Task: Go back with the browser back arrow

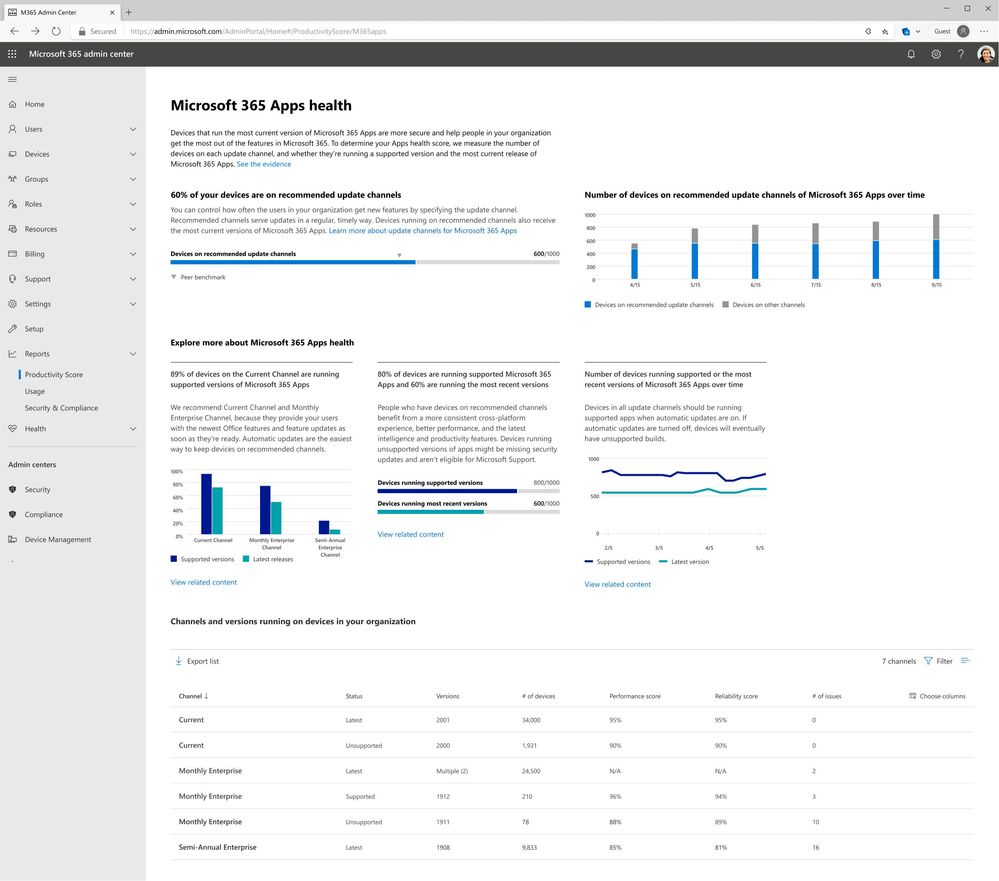Action: pyautogui.click(x=15, y=31)
